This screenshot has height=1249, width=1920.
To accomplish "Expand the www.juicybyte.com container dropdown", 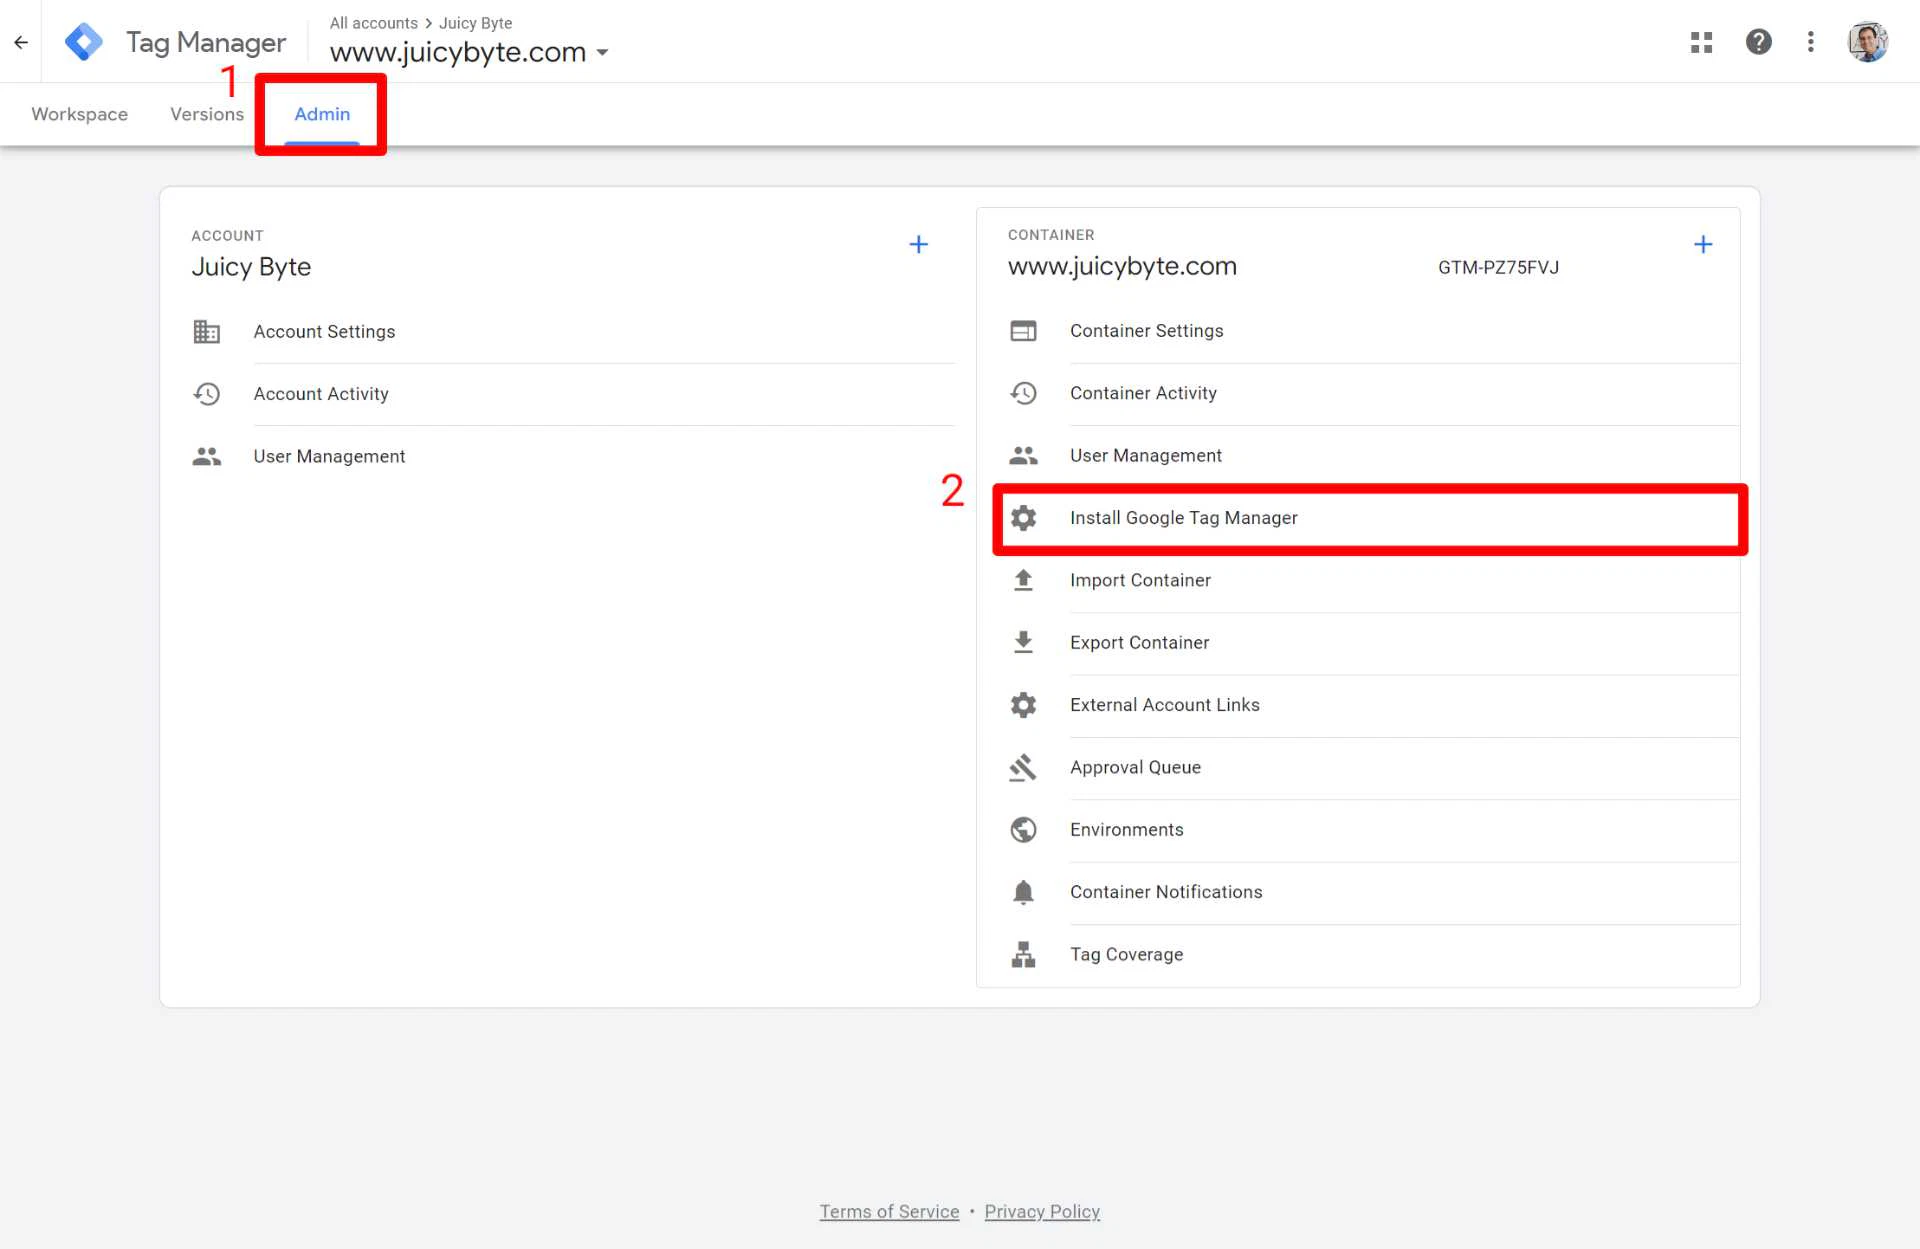I will [x=602, y=53].
